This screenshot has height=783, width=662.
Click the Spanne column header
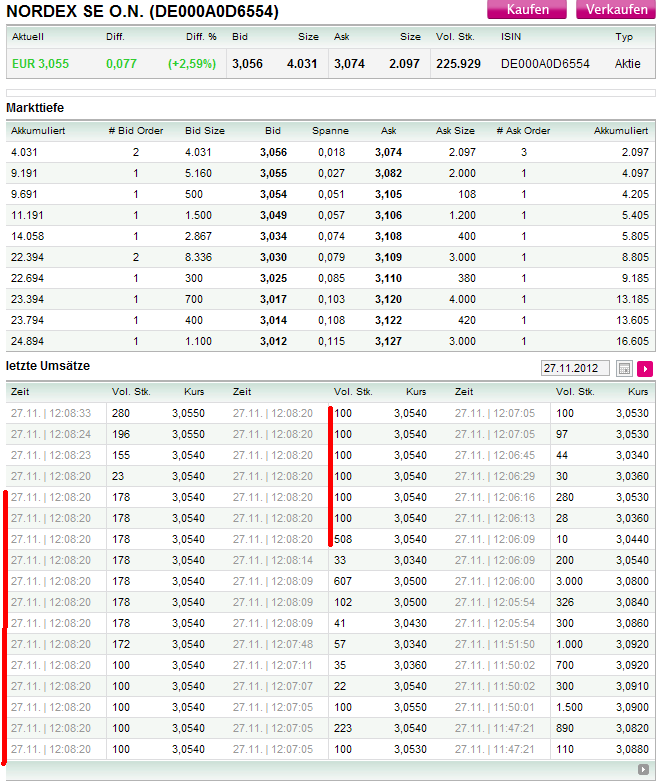coord(331,131)
